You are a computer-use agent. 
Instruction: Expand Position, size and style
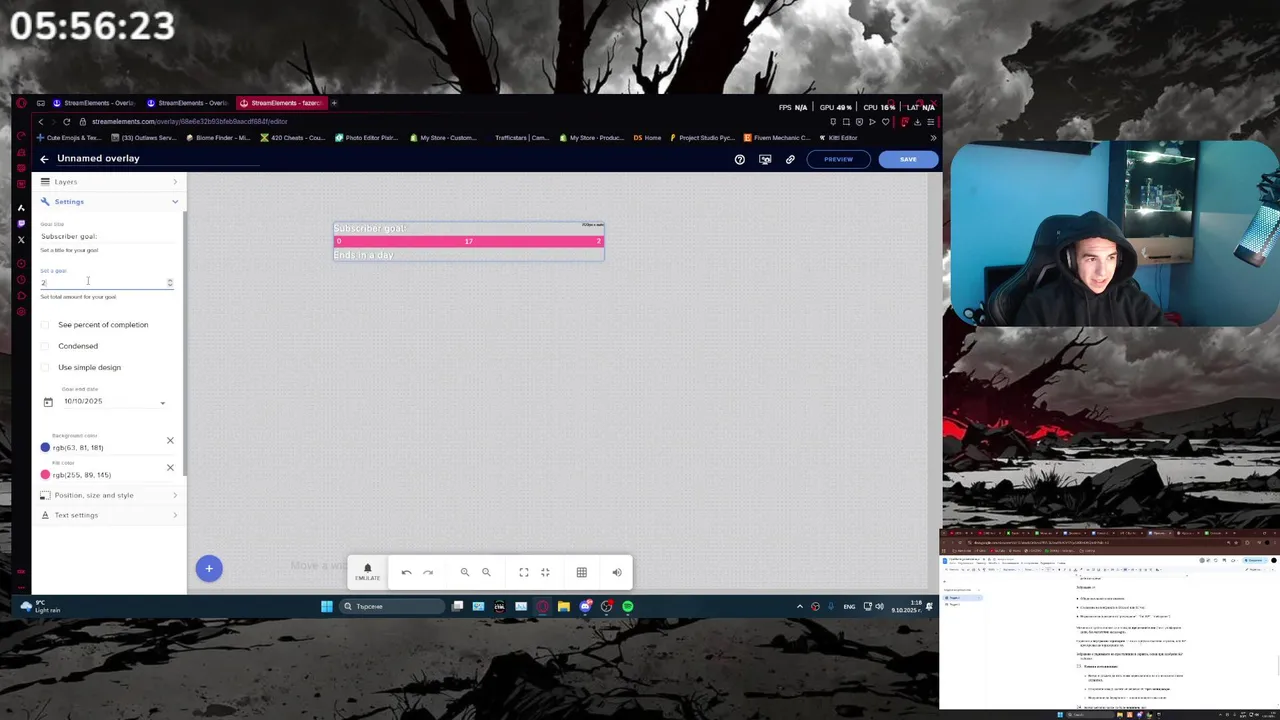point(110,495)
